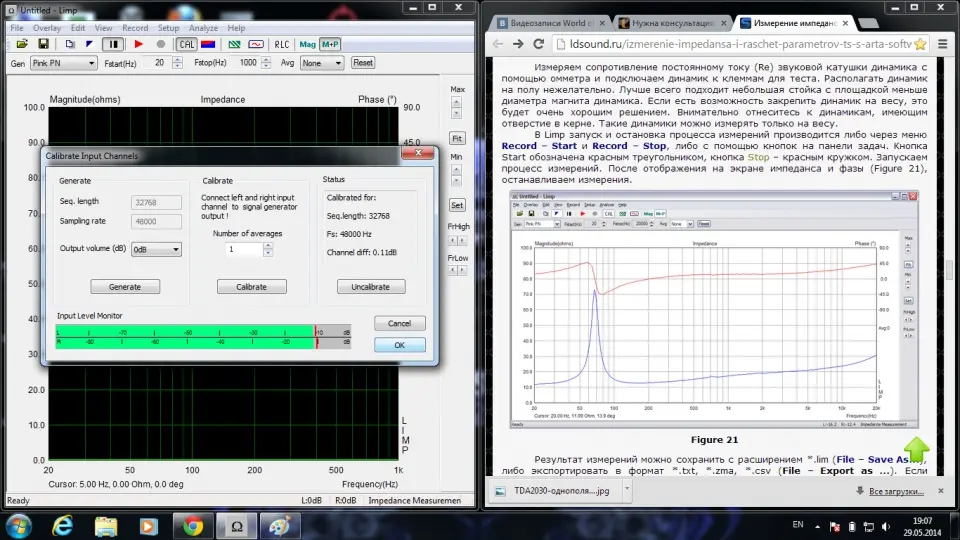Open the Output volume 0dB dropdown
The height and width of the screenshot is (540, 960).
coord(156,249)
